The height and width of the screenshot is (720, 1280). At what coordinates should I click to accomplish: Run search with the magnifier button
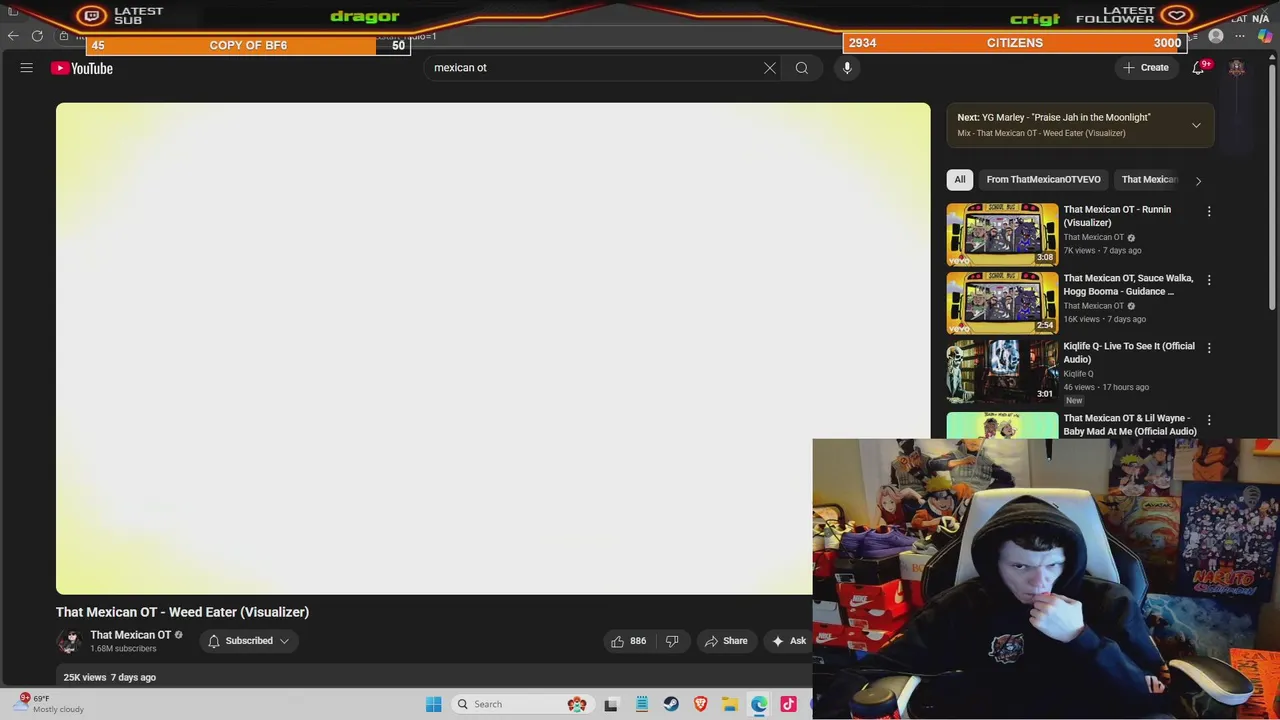pyautogui.click(x=802, y=68)
